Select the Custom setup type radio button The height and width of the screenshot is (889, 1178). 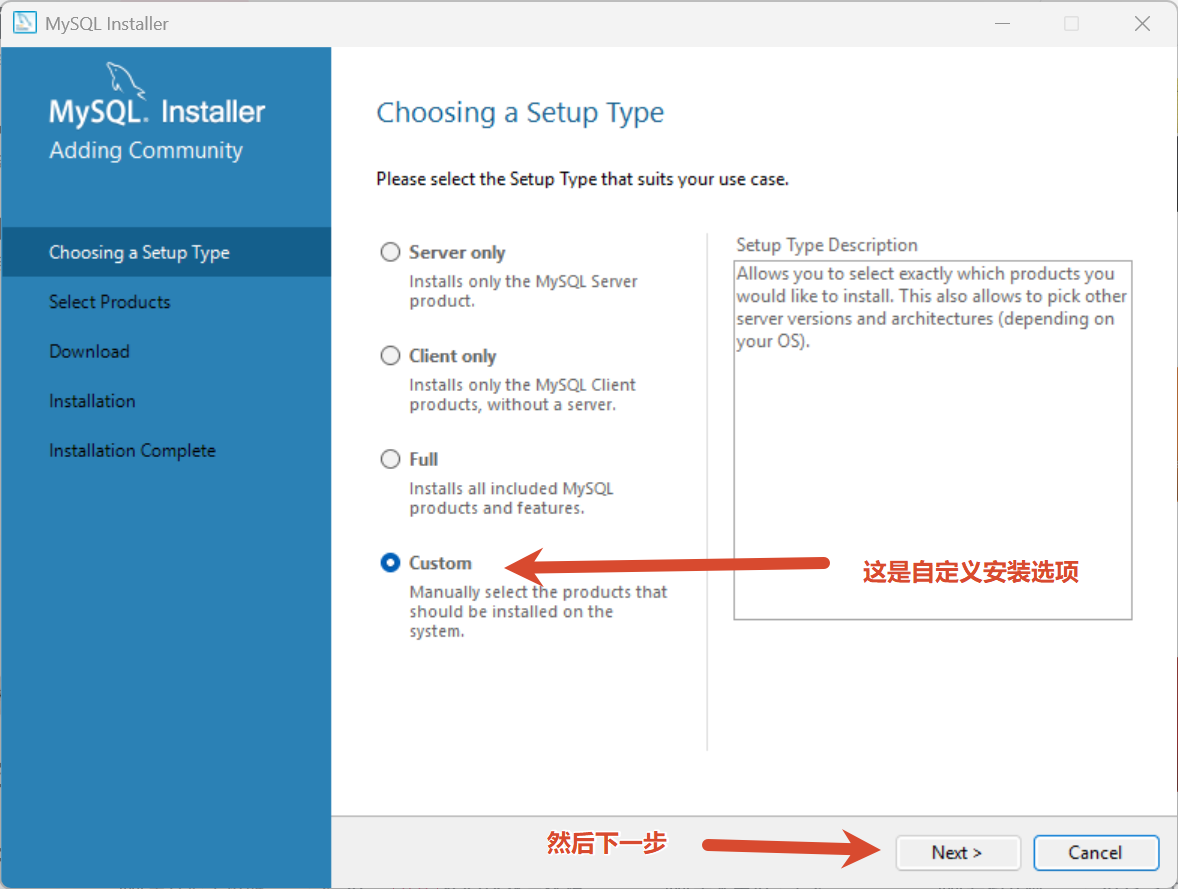click(390, 563)
